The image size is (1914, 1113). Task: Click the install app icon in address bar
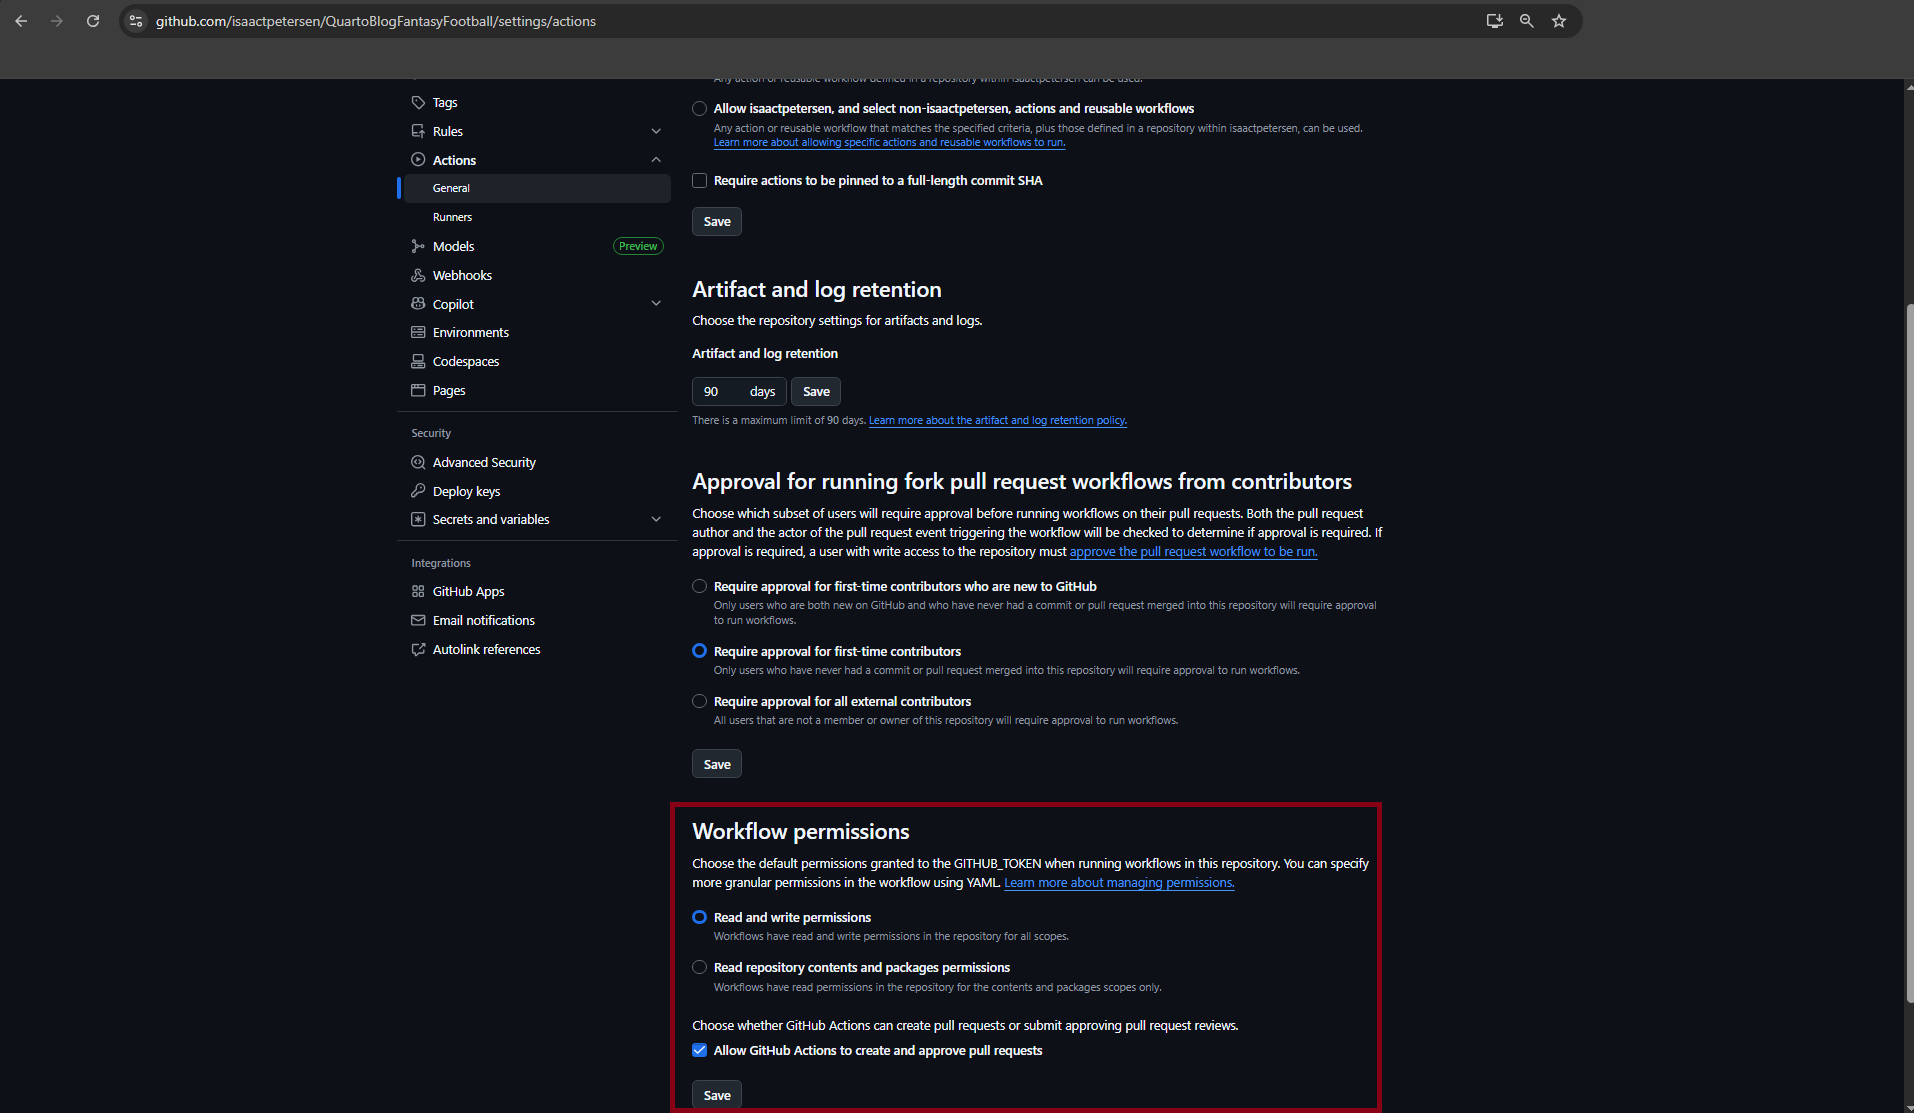[1495, 21]
